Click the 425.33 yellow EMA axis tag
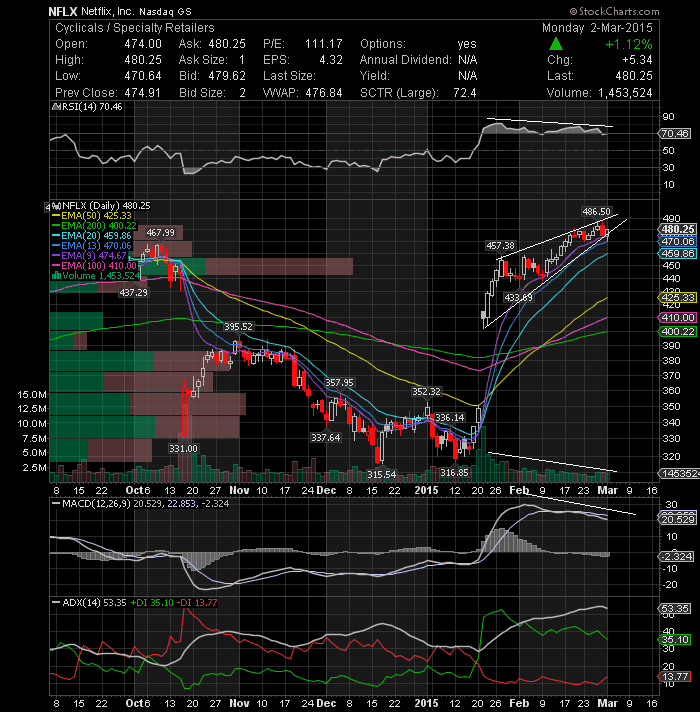This screenshot has width=700, height=712. click(x=678, y=297)
